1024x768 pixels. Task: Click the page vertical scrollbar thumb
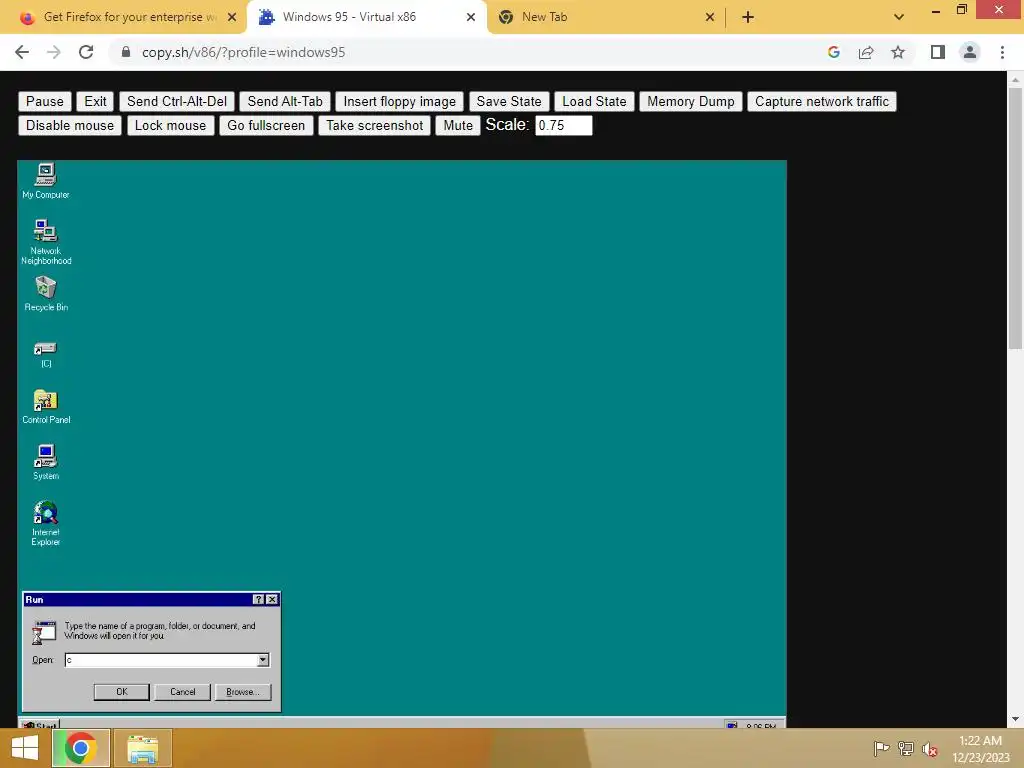(x=1015, y=219)
